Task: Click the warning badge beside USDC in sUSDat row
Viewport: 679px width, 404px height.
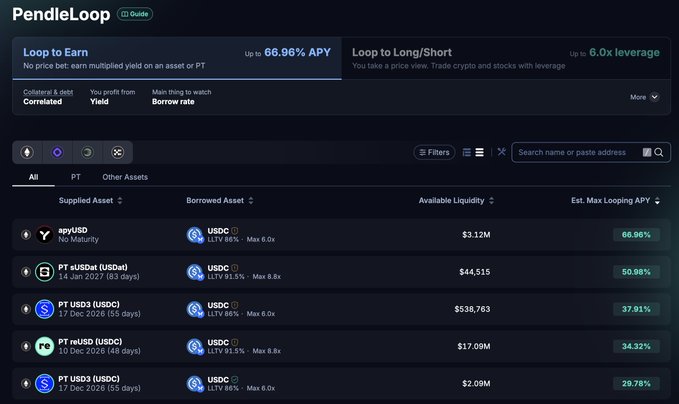Action: pos(234,268)
